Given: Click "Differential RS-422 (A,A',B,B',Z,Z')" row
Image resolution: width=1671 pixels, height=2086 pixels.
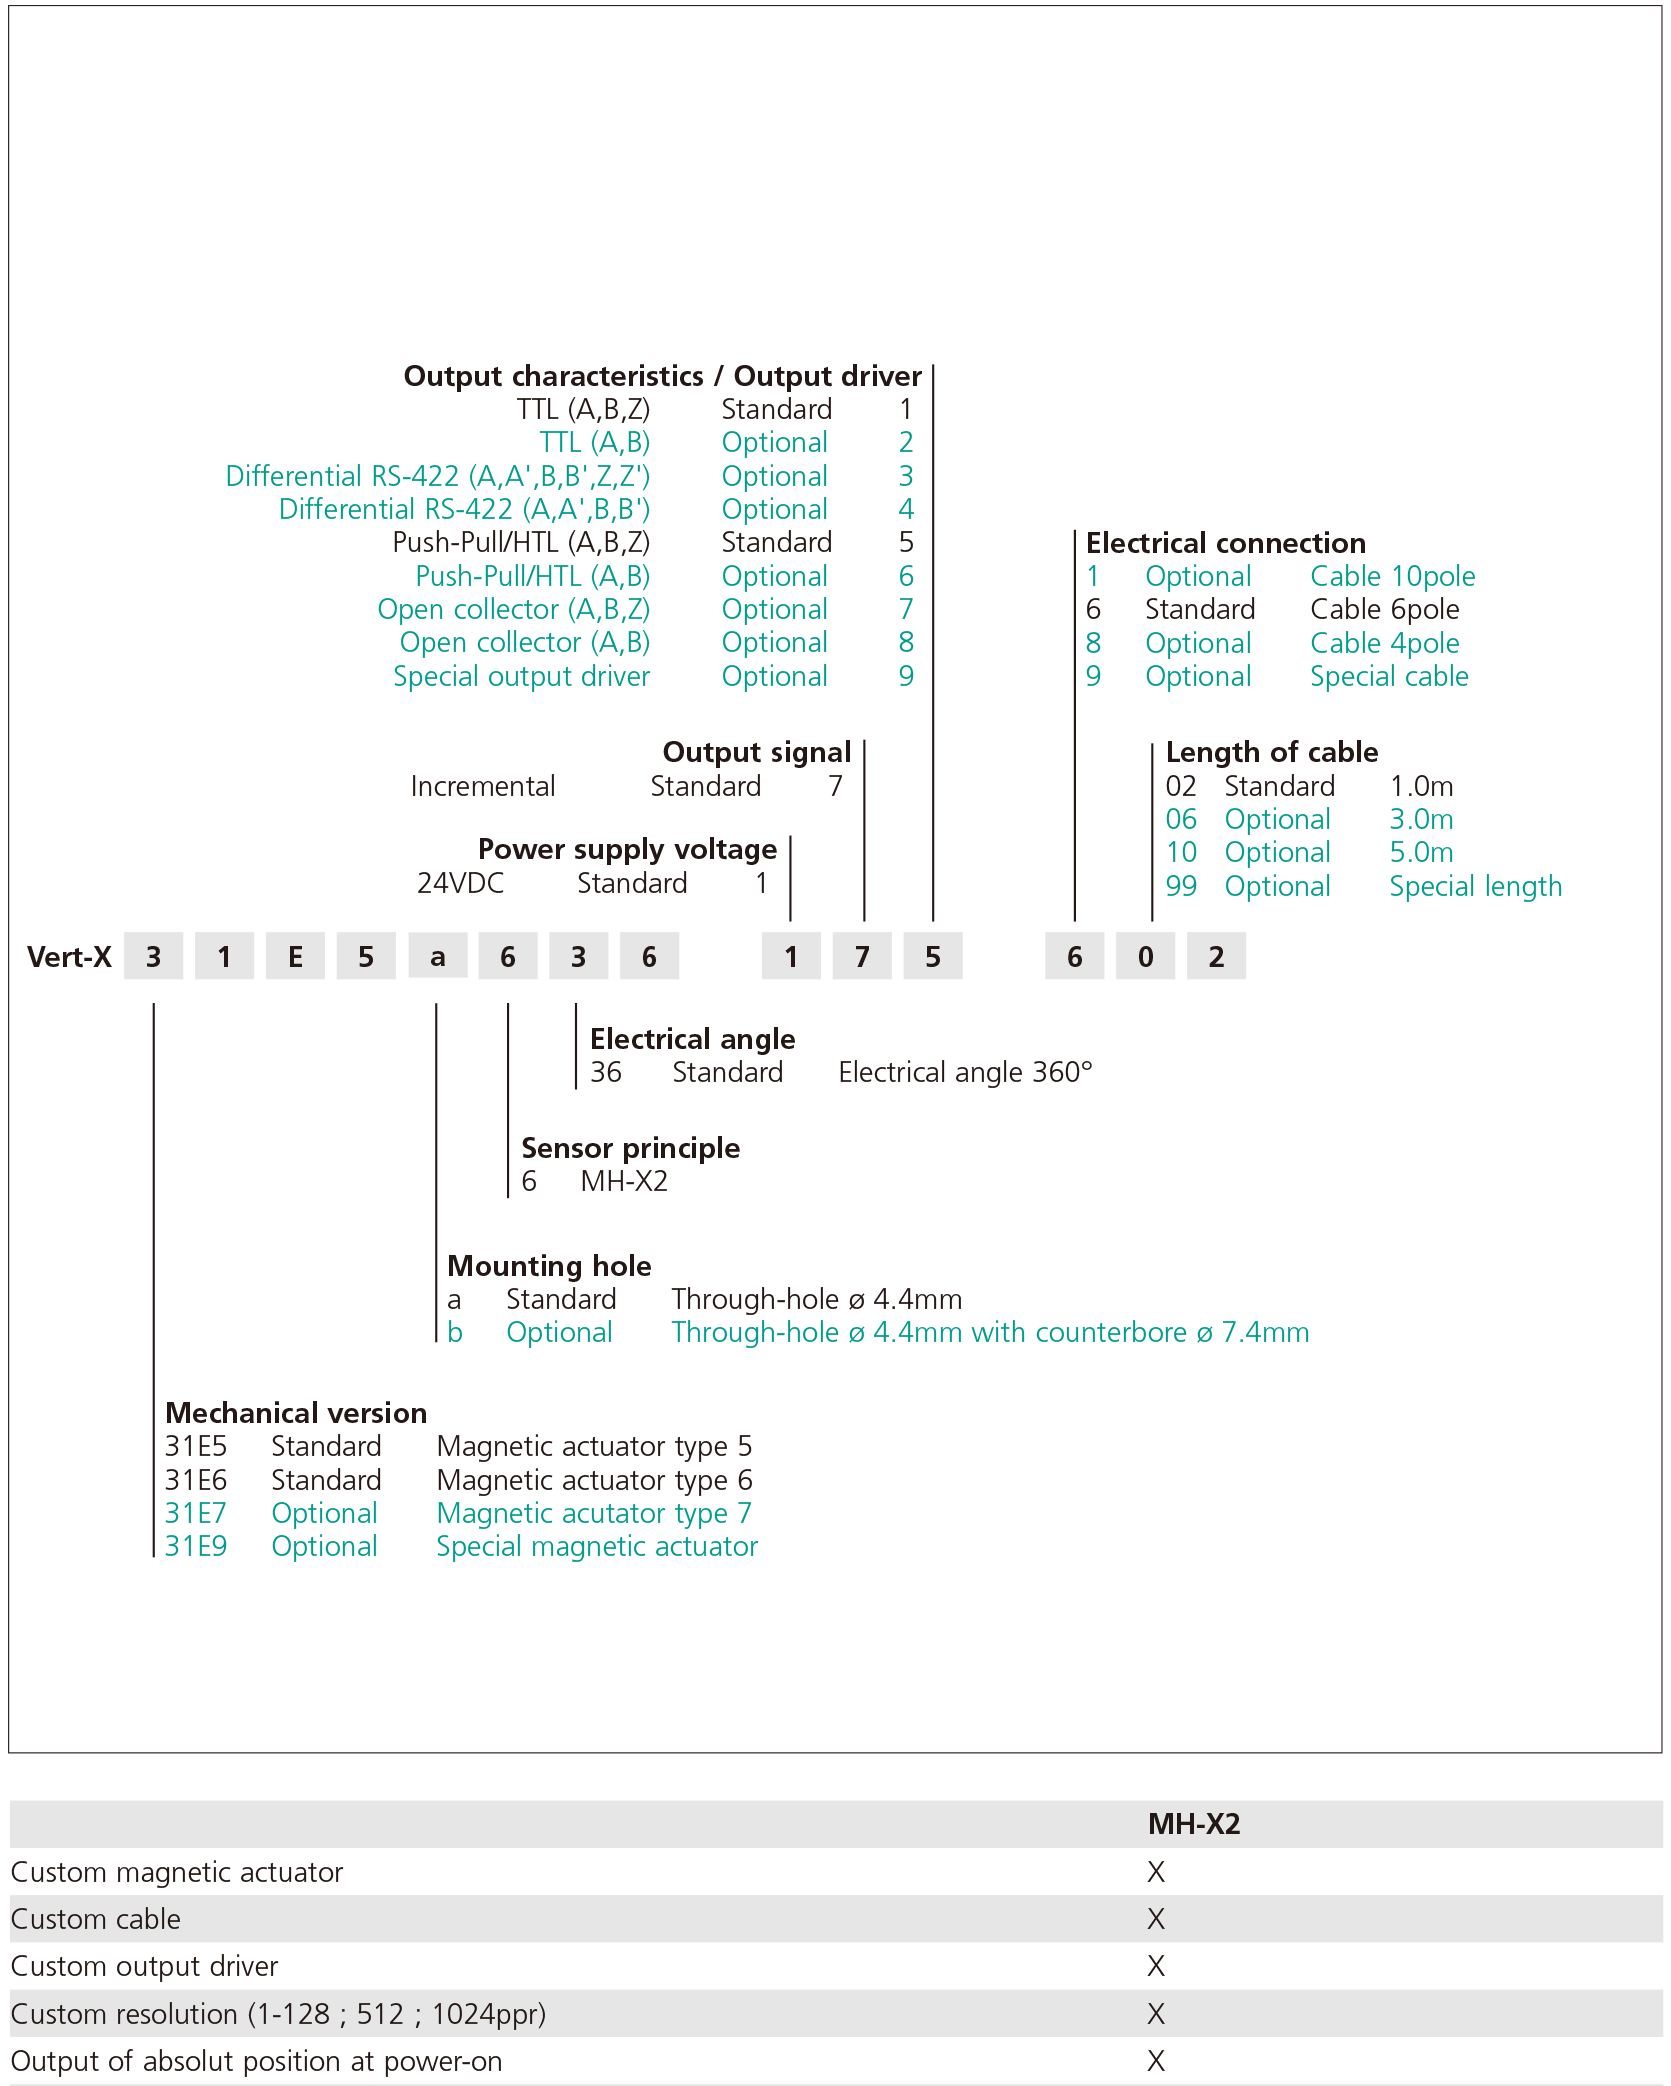Looking at the screenshot, I should [x=570, y=476].
